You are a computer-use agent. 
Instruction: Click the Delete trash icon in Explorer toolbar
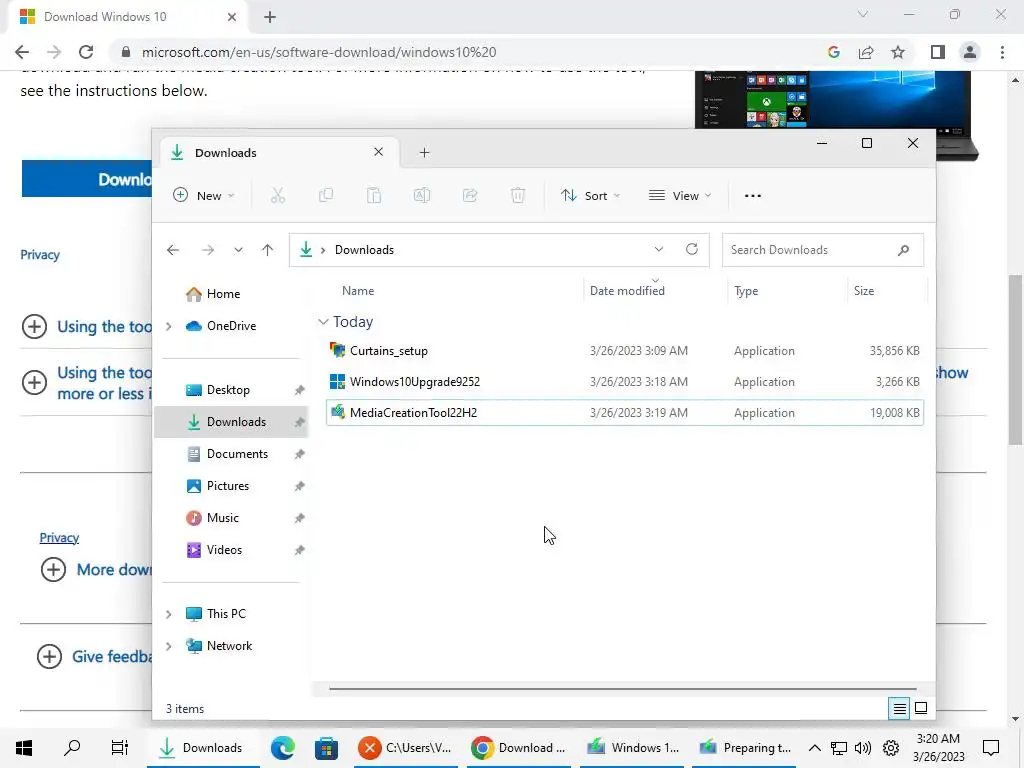click(x=518, y=195)
